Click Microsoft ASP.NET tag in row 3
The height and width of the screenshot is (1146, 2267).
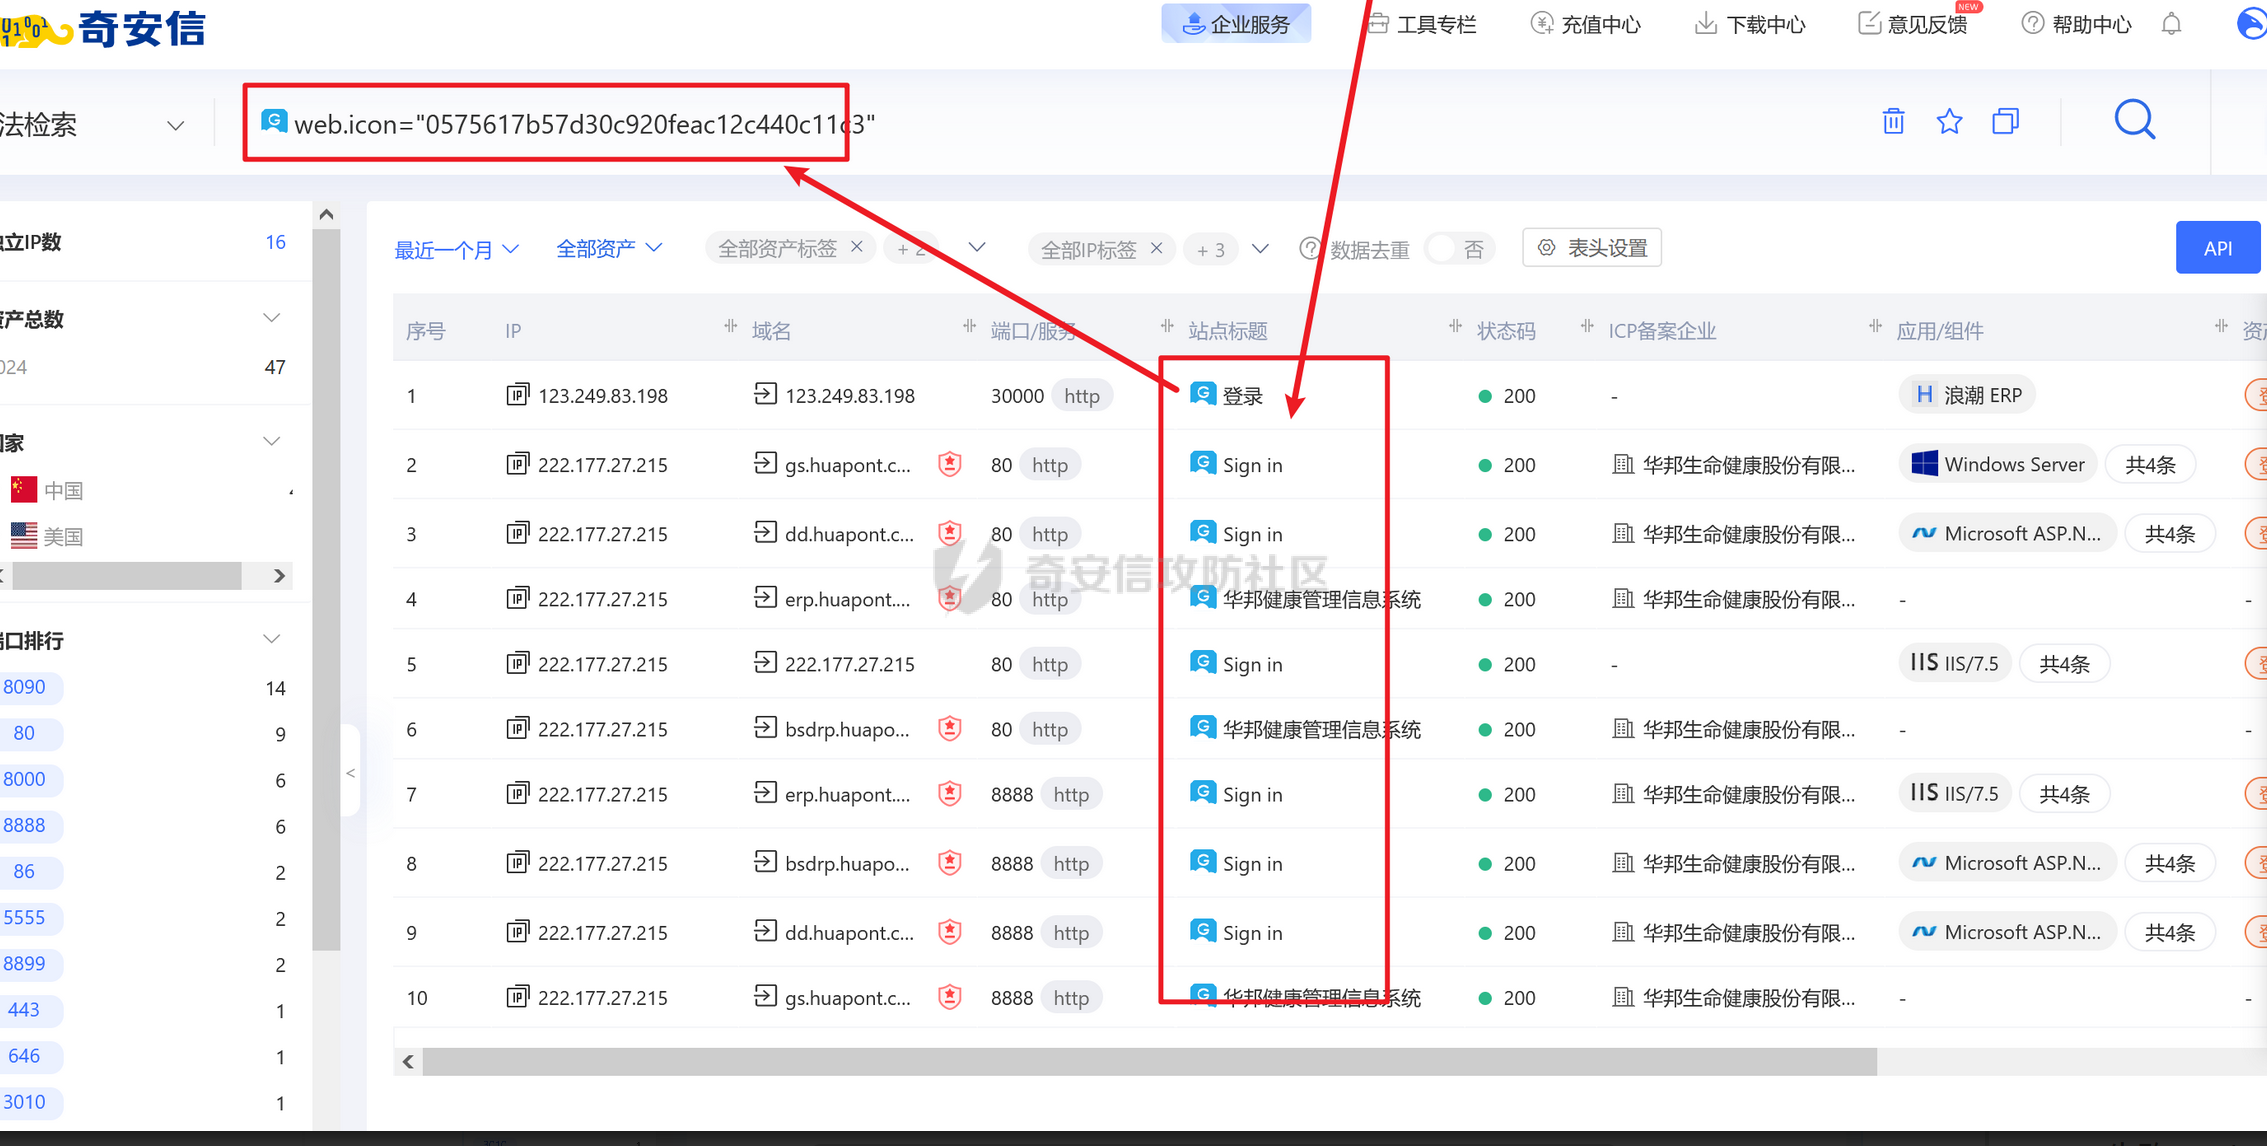click(x=2006, y=533)
